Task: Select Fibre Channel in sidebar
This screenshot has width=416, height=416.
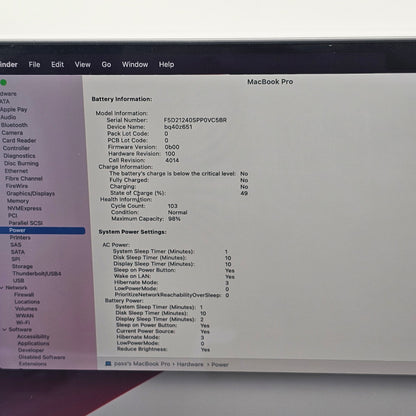Action: 24,178
